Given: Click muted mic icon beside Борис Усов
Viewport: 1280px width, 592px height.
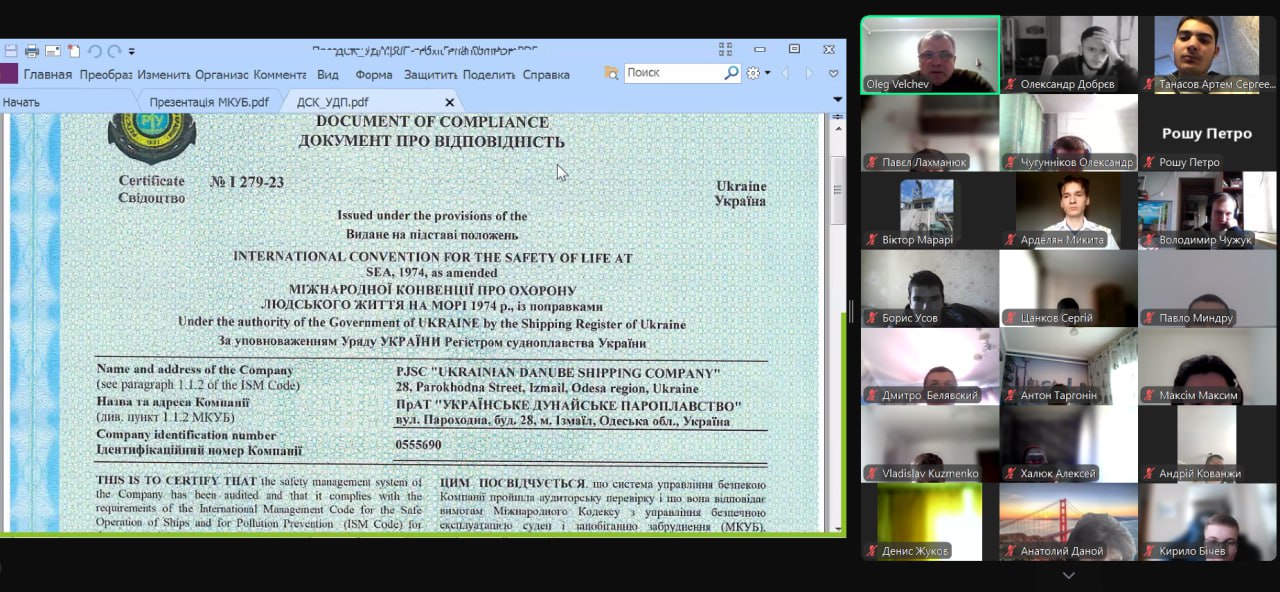Looking at the screenshot, I should (x=872, y=318).
